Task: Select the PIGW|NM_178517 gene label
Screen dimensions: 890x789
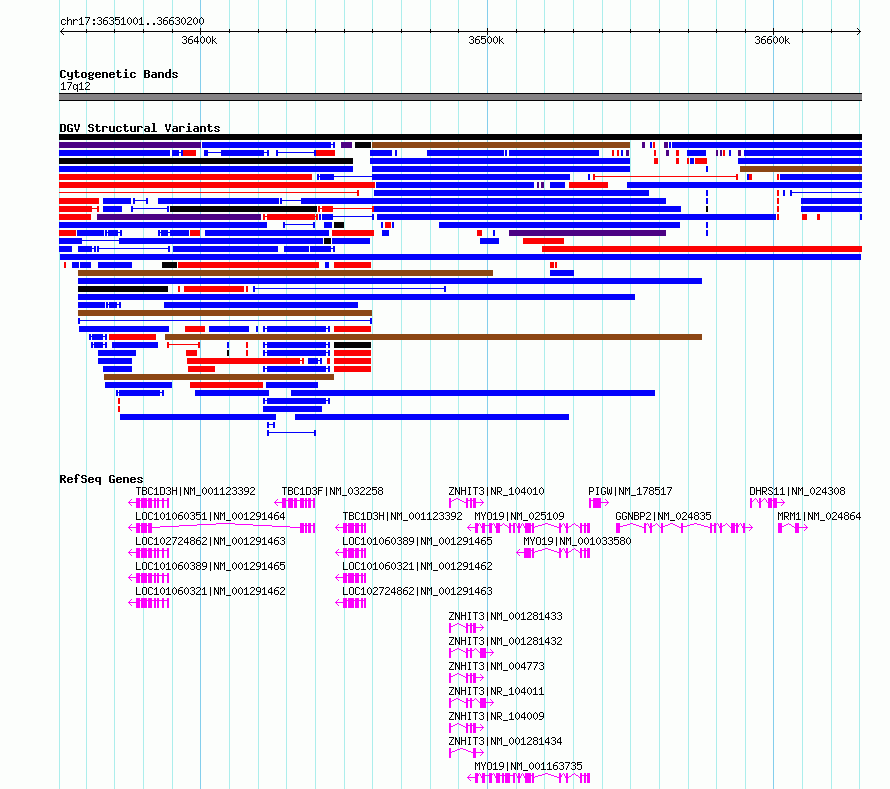Action: [x=630, y=491]
